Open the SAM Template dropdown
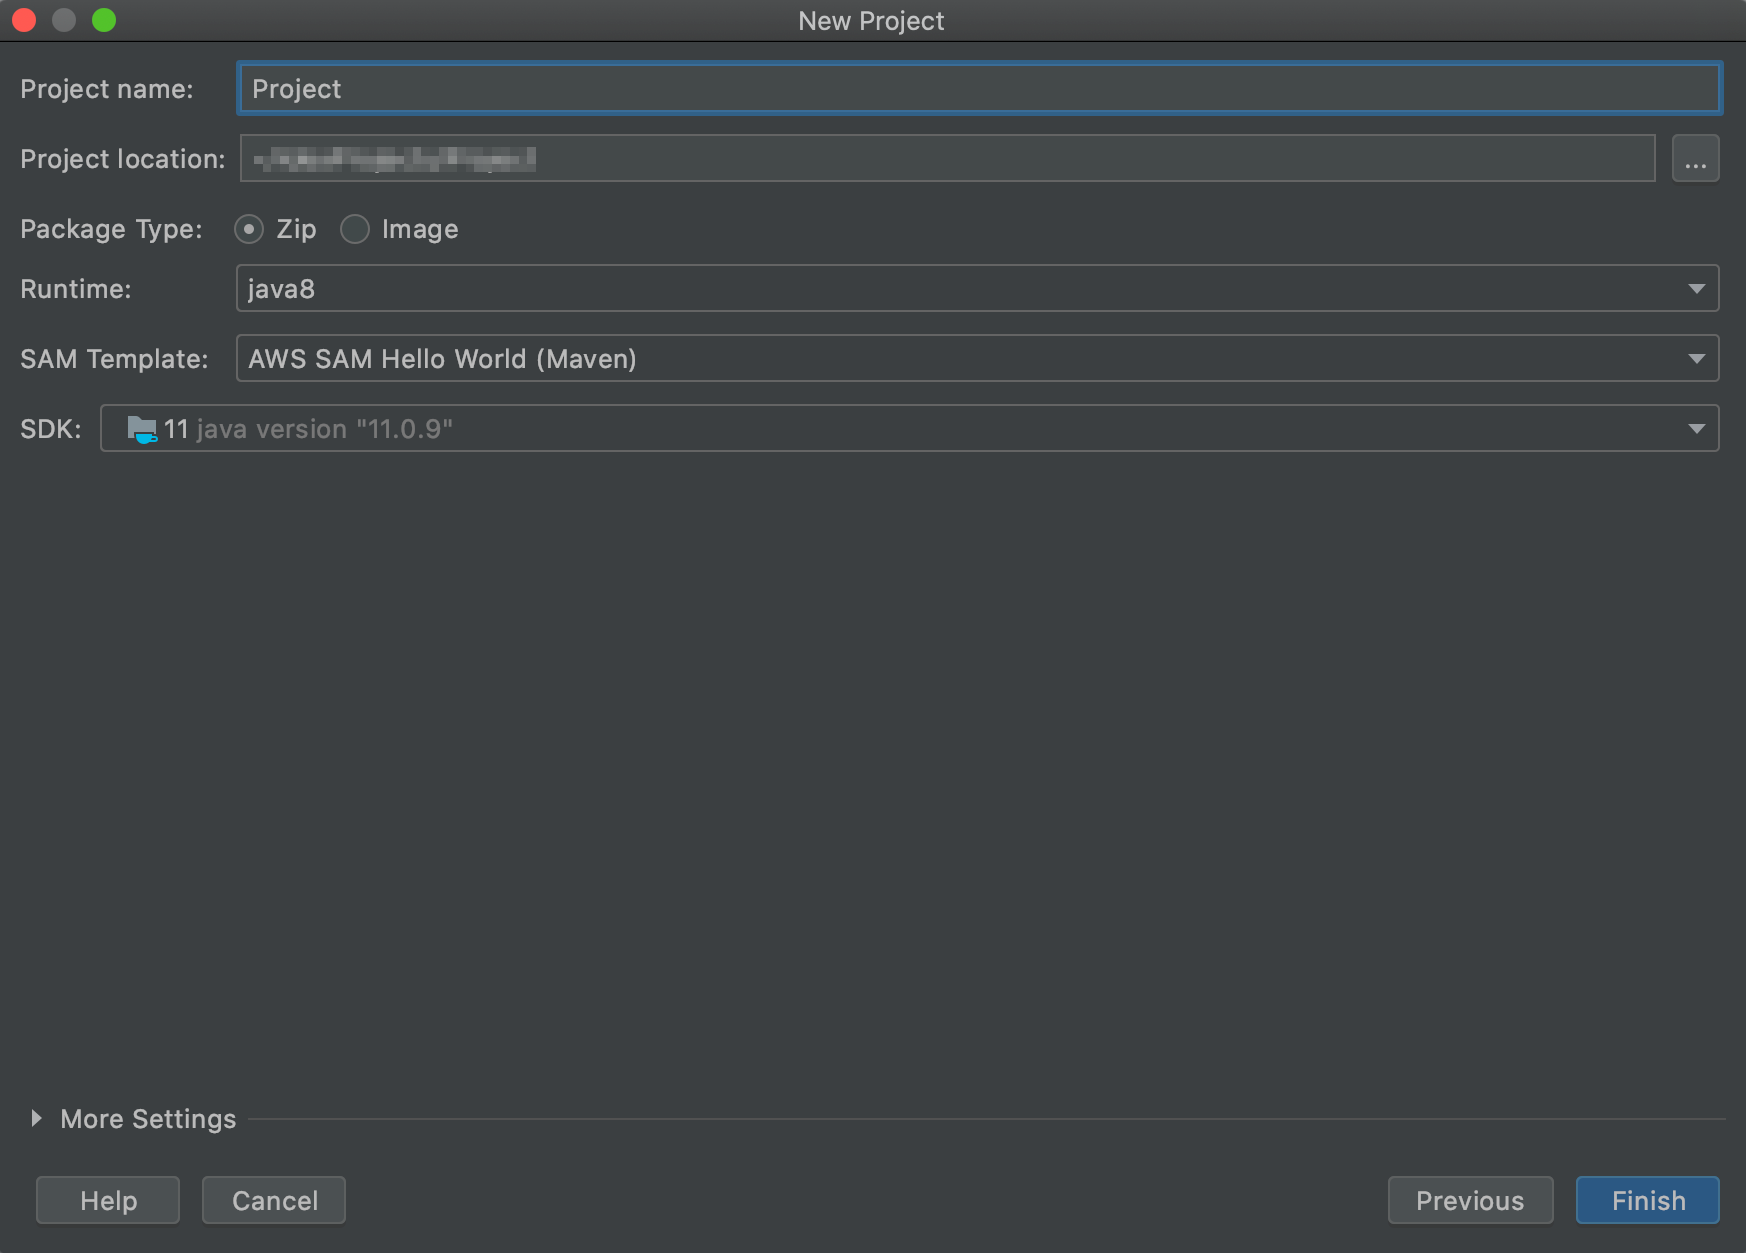This screenshot has width=1746, height=1253. (900, 358)
